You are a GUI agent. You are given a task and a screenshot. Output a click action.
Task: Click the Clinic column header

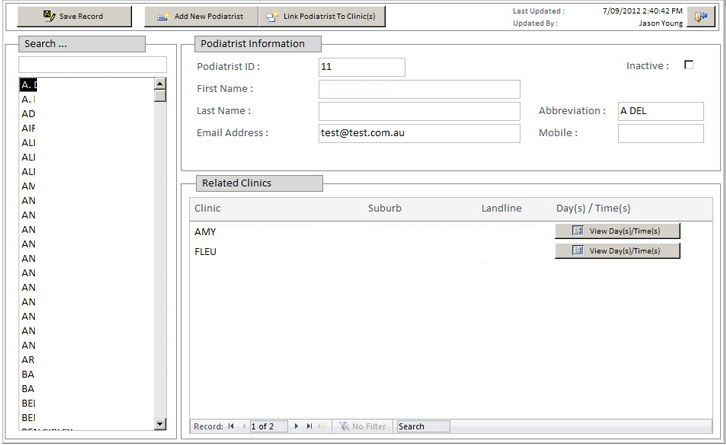207,208
